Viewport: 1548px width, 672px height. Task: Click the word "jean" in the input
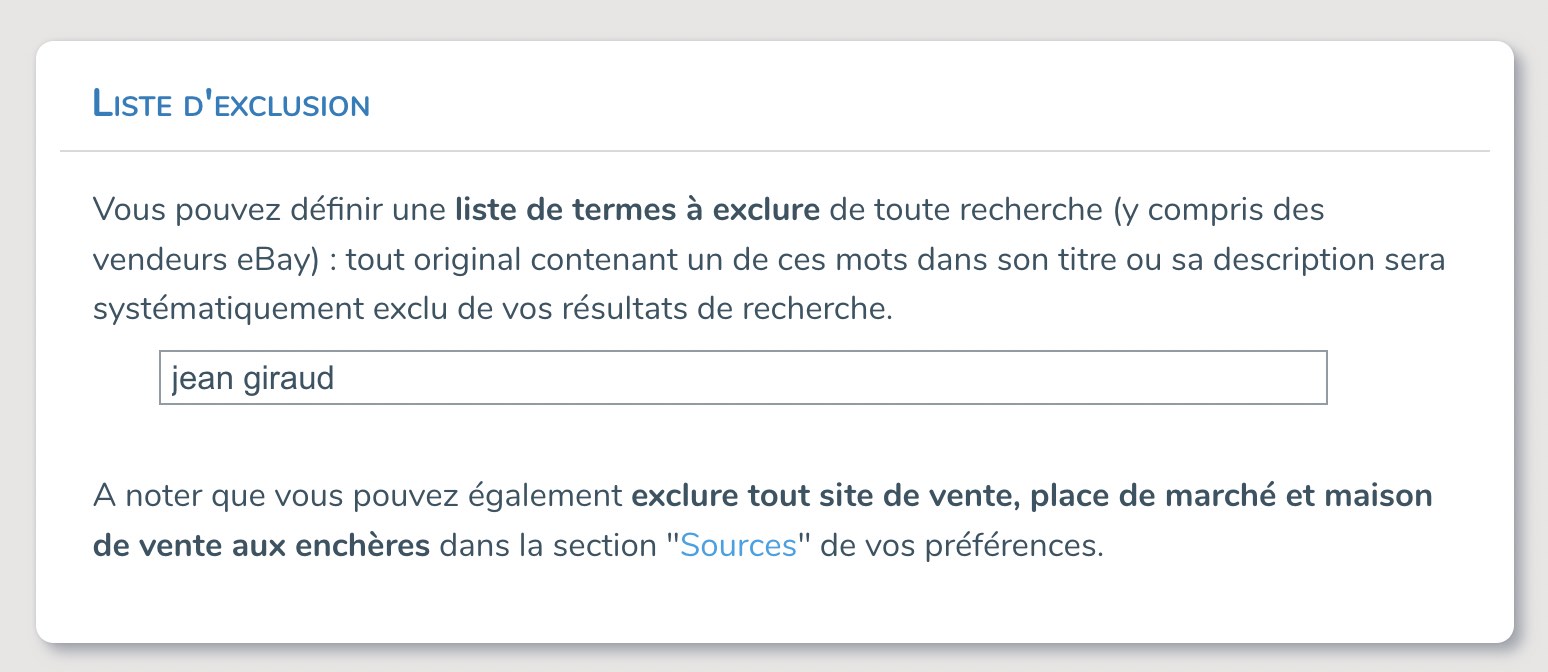(203, 379)
